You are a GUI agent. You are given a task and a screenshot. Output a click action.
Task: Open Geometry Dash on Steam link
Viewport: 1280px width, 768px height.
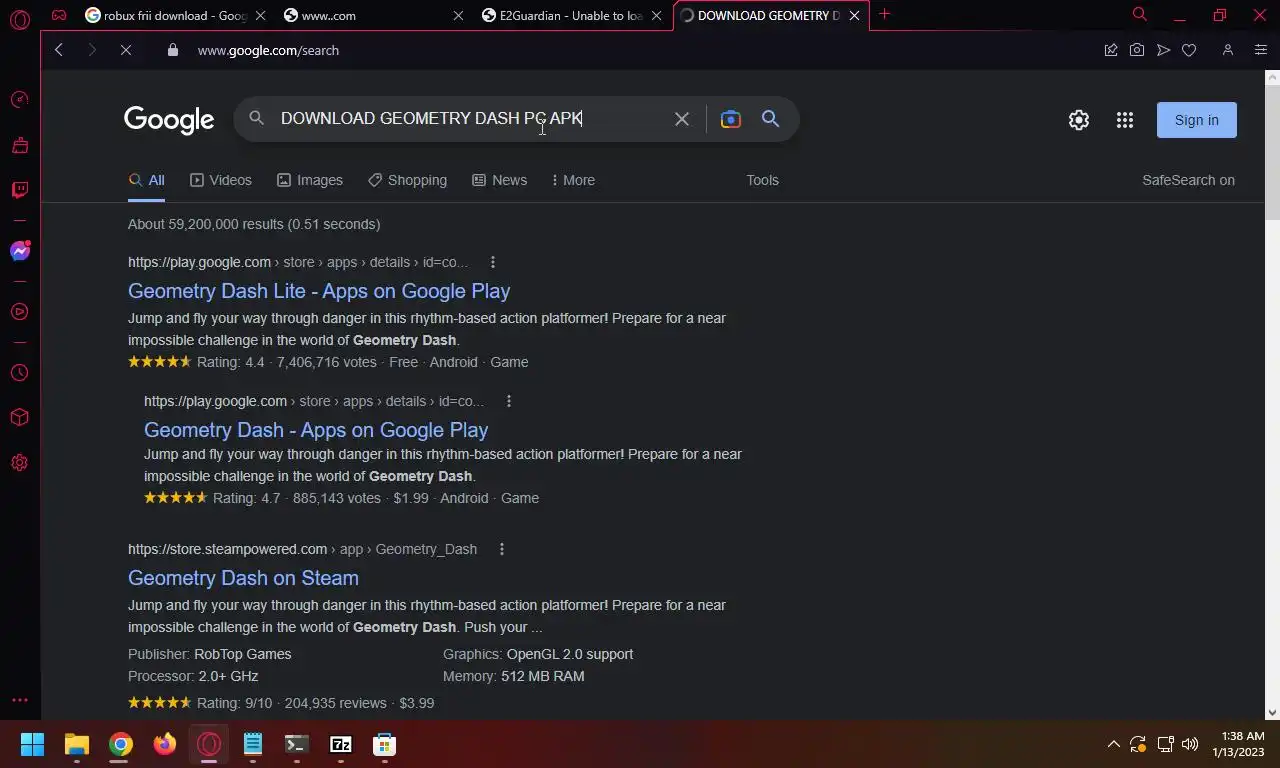(x=243, y=578)
